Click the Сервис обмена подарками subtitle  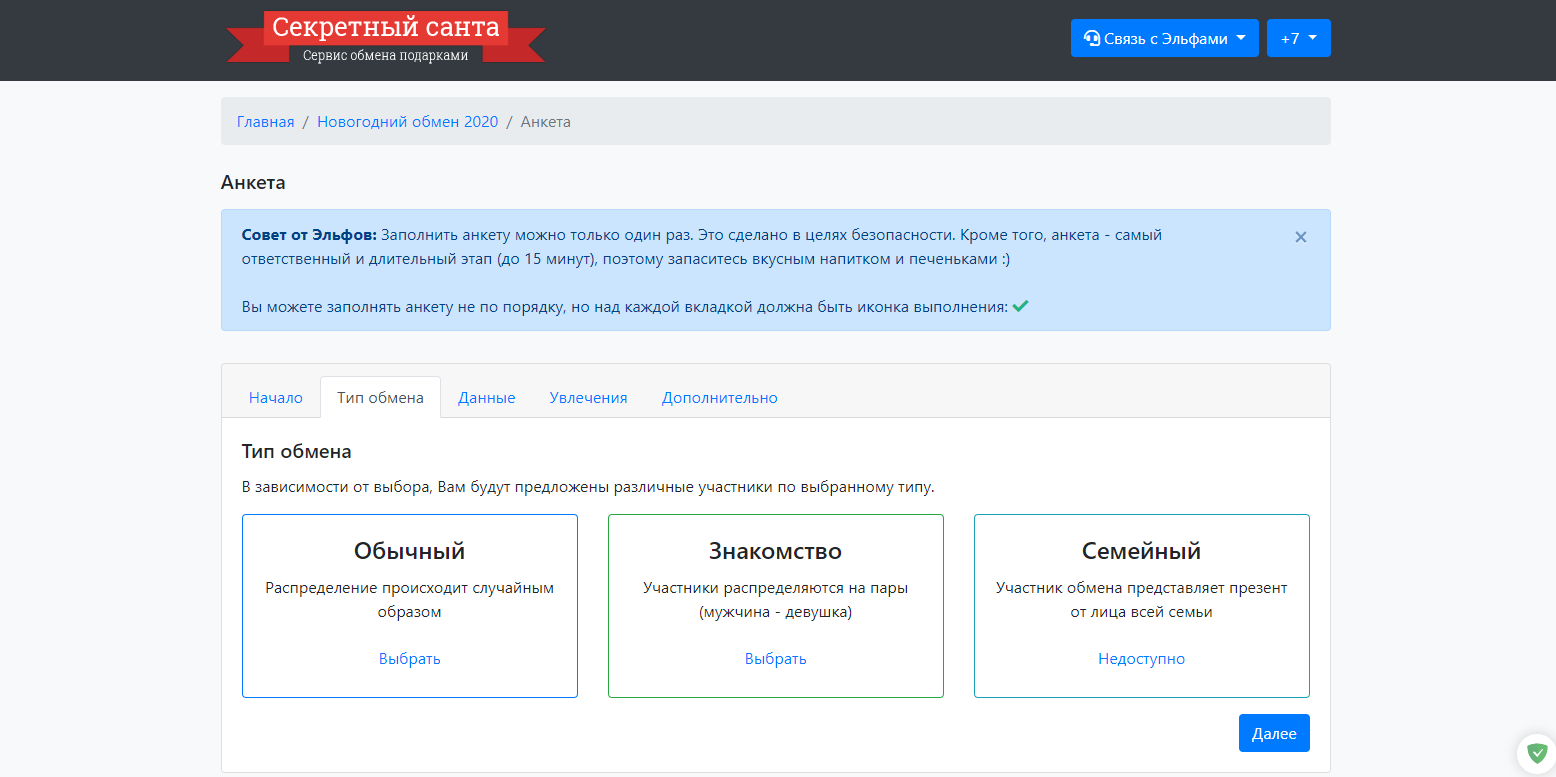(385, 55)
